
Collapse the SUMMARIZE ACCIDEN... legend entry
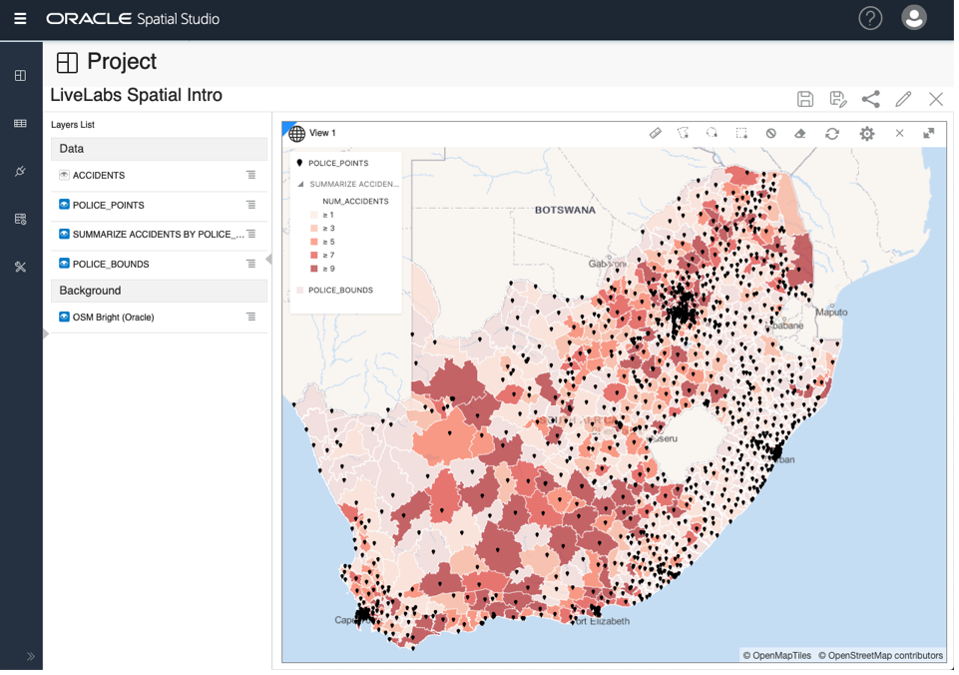pos(300,184)
